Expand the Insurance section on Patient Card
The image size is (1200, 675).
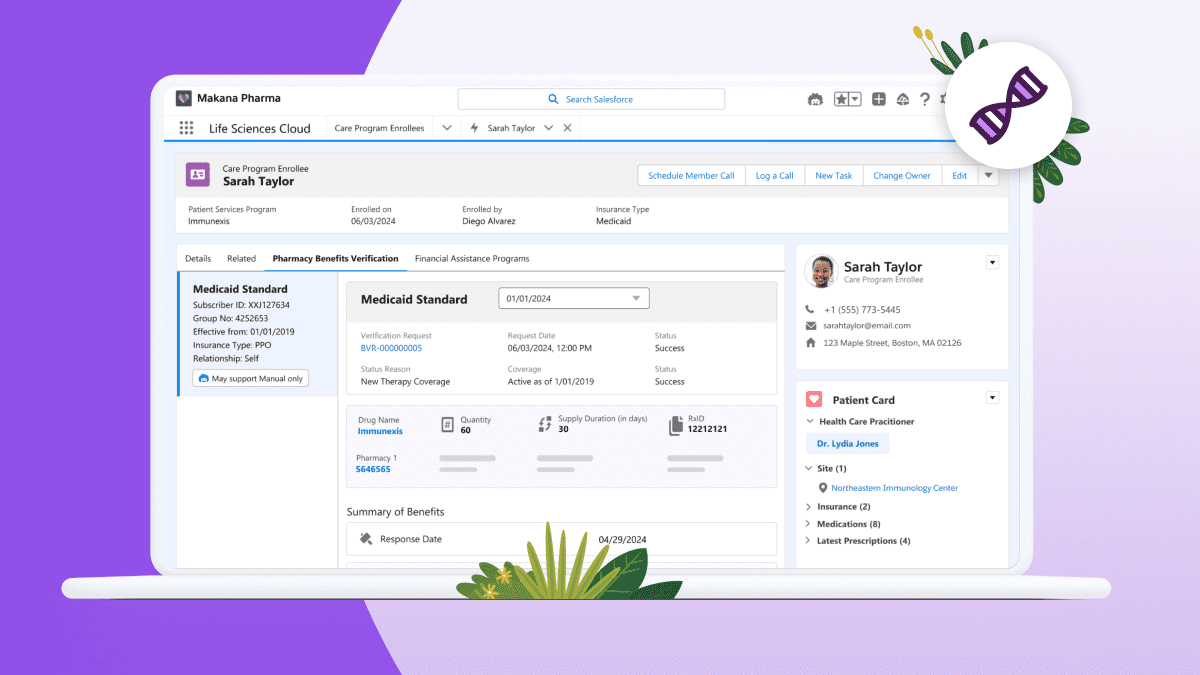(x=808, y=506)
